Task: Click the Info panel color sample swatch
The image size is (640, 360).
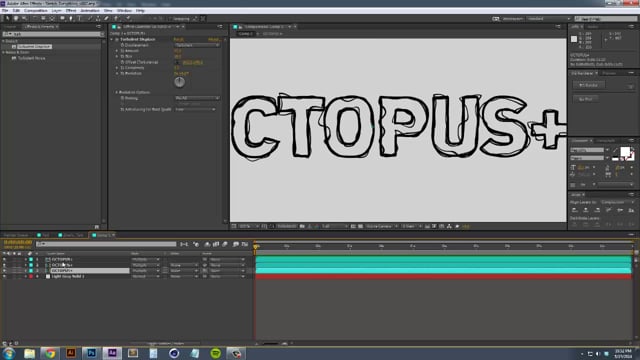Action: coord(574,39)
